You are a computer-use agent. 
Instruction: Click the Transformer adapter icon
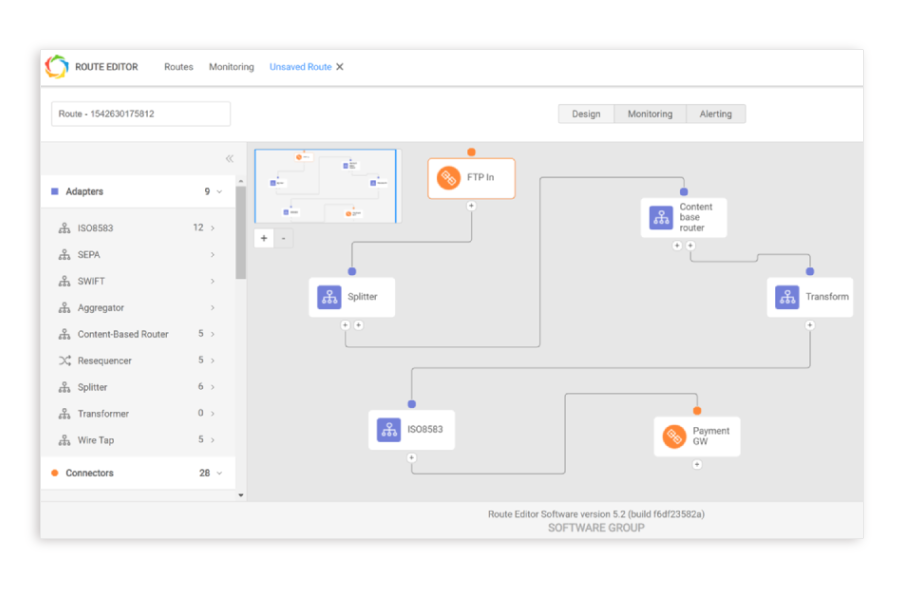pyautogui.click(x=64, y=414)
